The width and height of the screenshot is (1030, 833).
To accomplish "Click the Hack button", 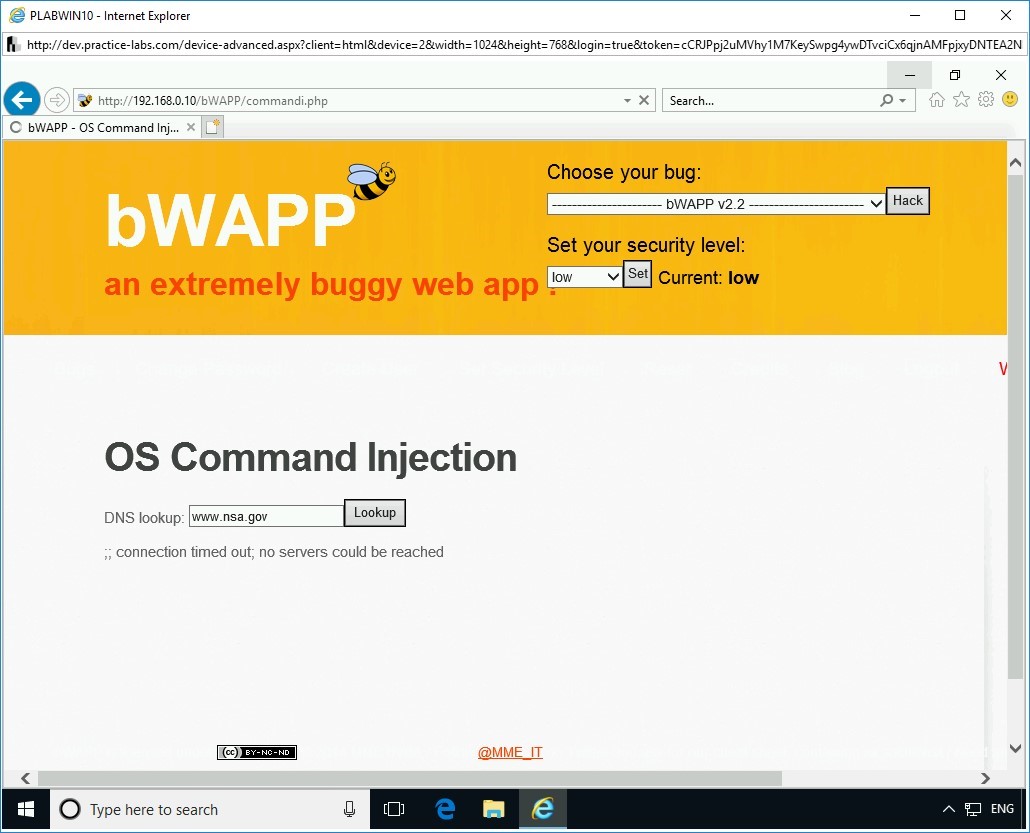I will click(906, 201).
